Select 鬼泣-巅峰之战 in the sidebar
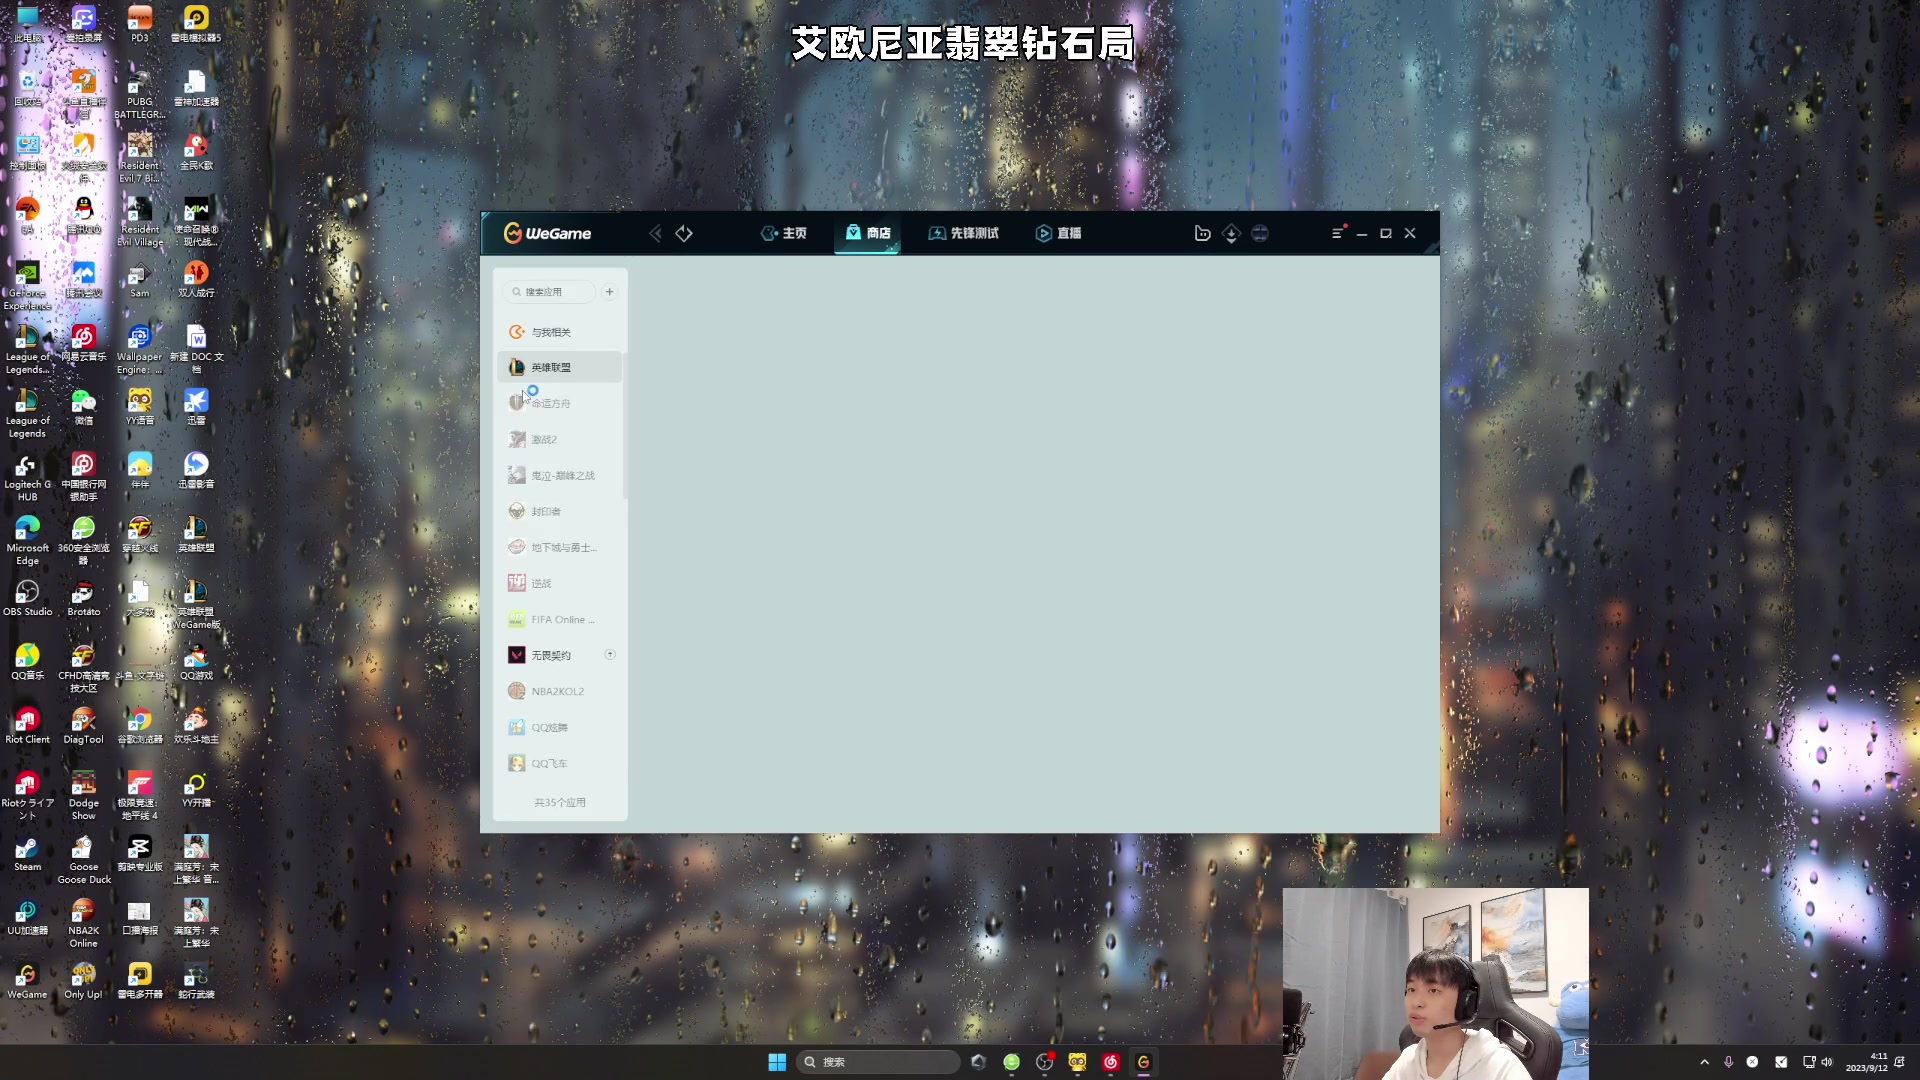 tap(560, 475)
